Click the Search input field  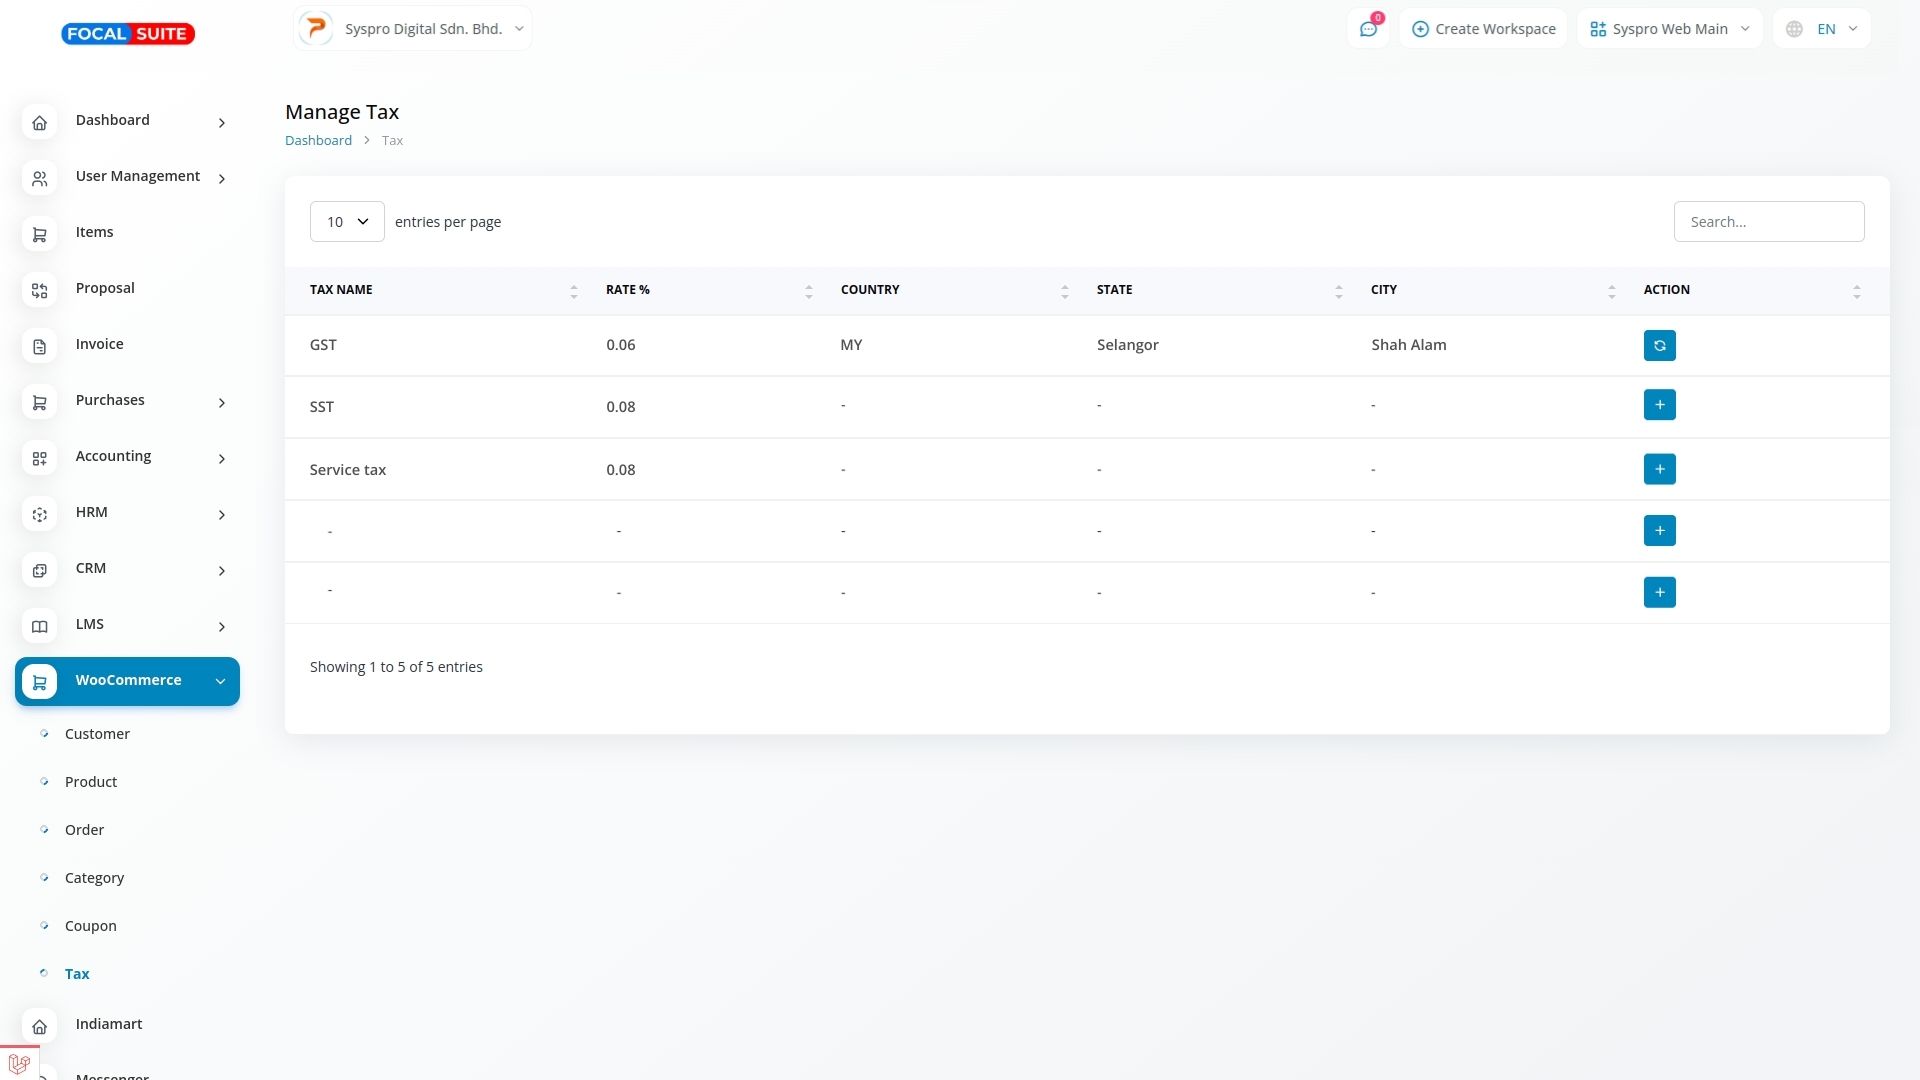click(x=1768, y=222)
